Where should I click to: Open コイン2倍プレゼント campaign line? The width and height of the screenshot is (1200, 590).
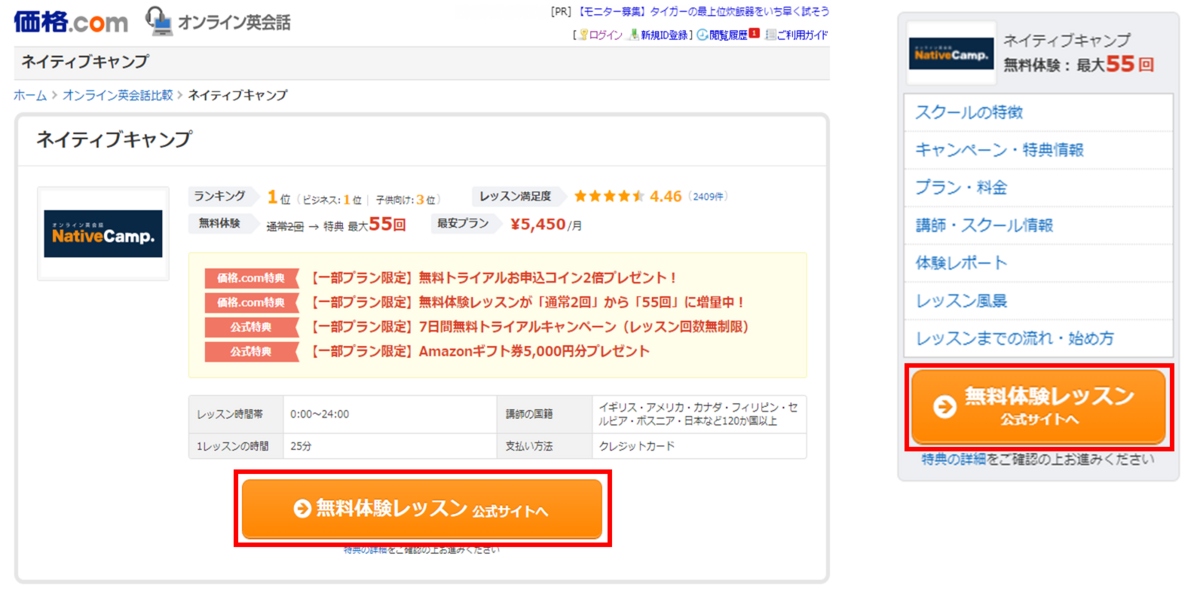click(x=494, y=278)
